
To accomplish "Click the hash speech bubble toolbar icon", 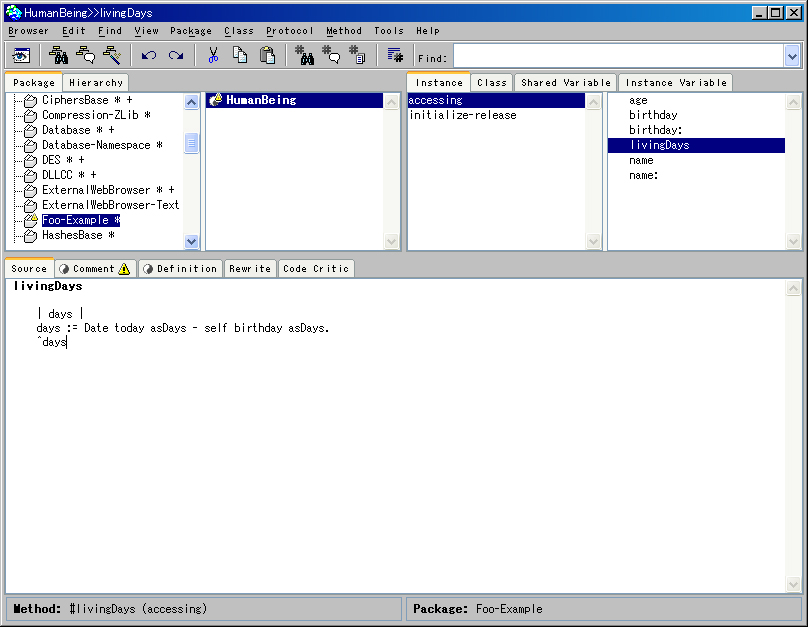I will pyautogui.click(x=331, y=55).
